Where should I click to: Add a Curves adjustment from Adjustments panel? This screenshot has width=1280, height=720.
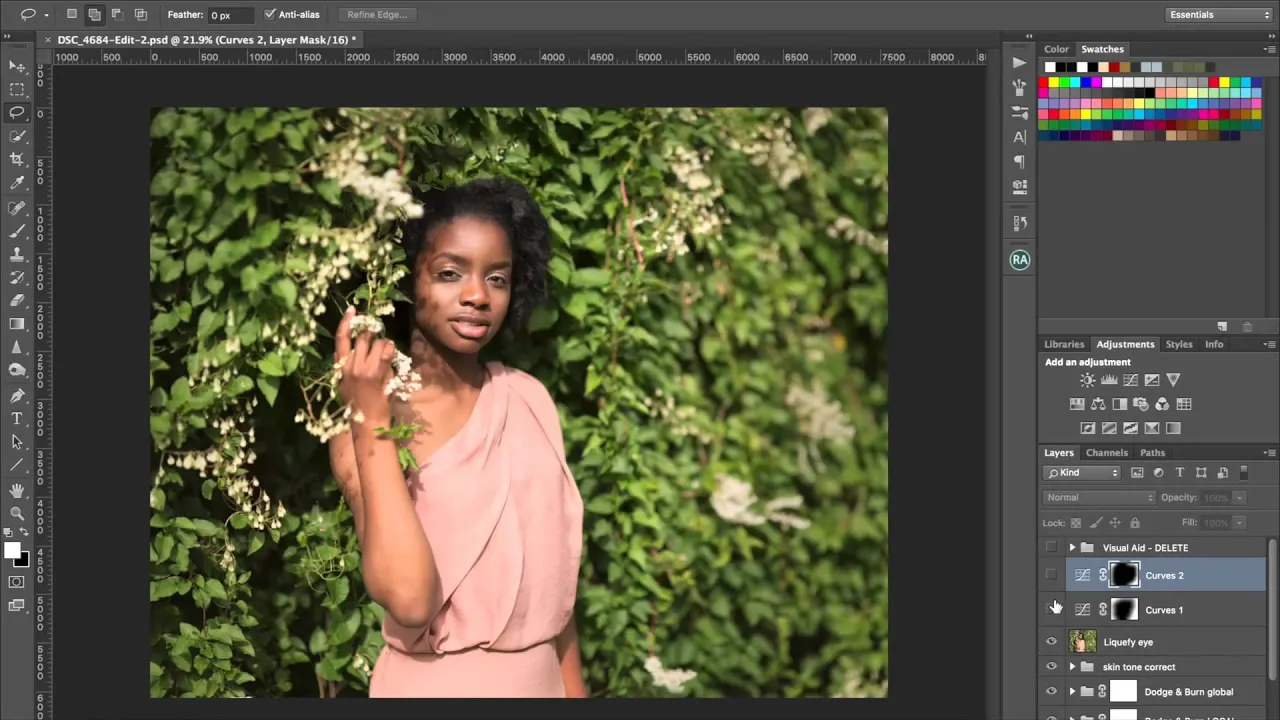[1130, 380]
